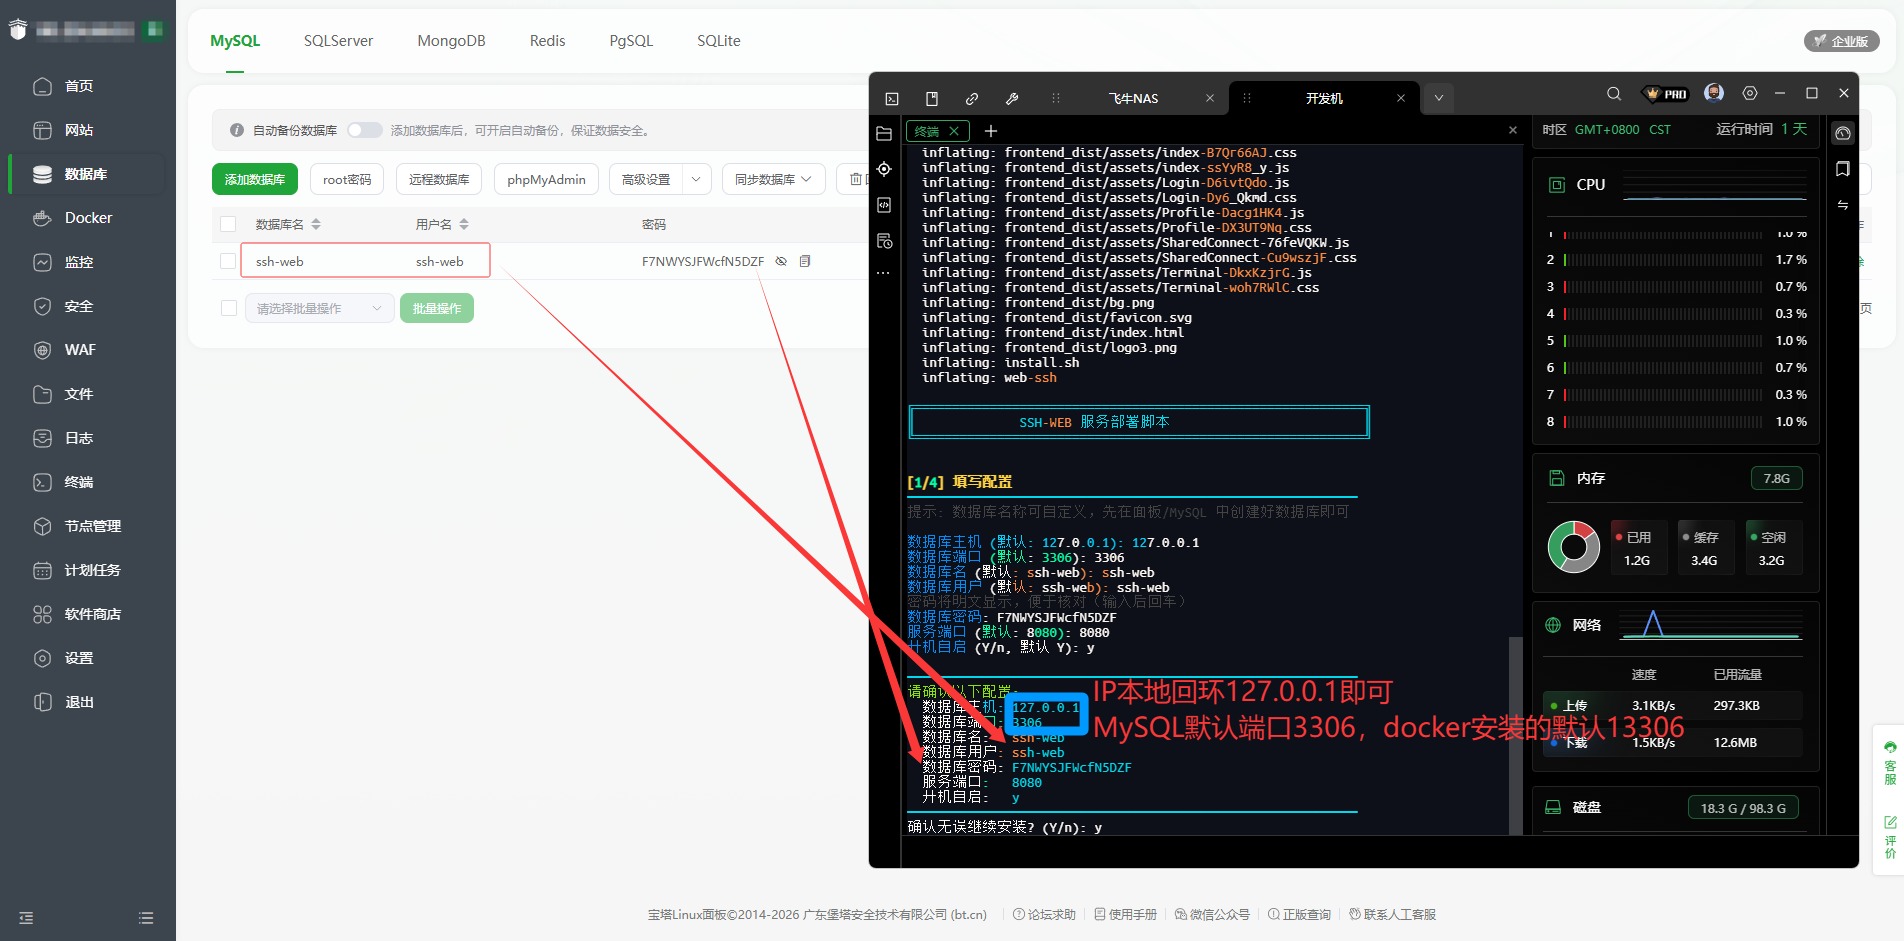
Task: Switch to MongoDB tab
Action: 451,41
